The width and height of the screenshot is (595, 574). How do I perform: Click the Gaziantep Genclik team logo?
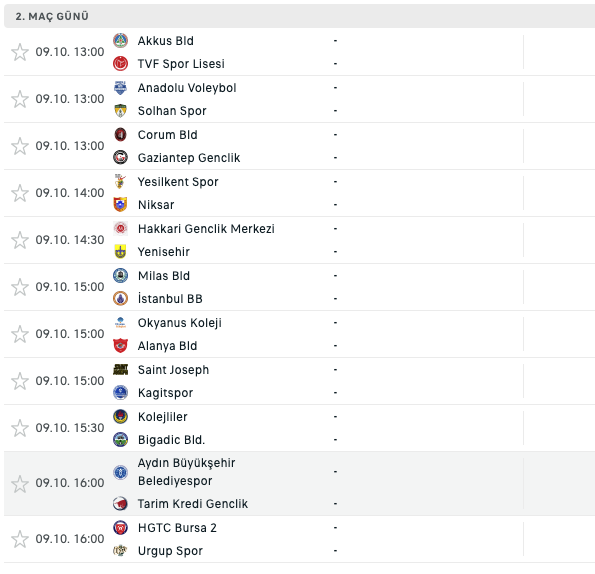coord(120,157)
